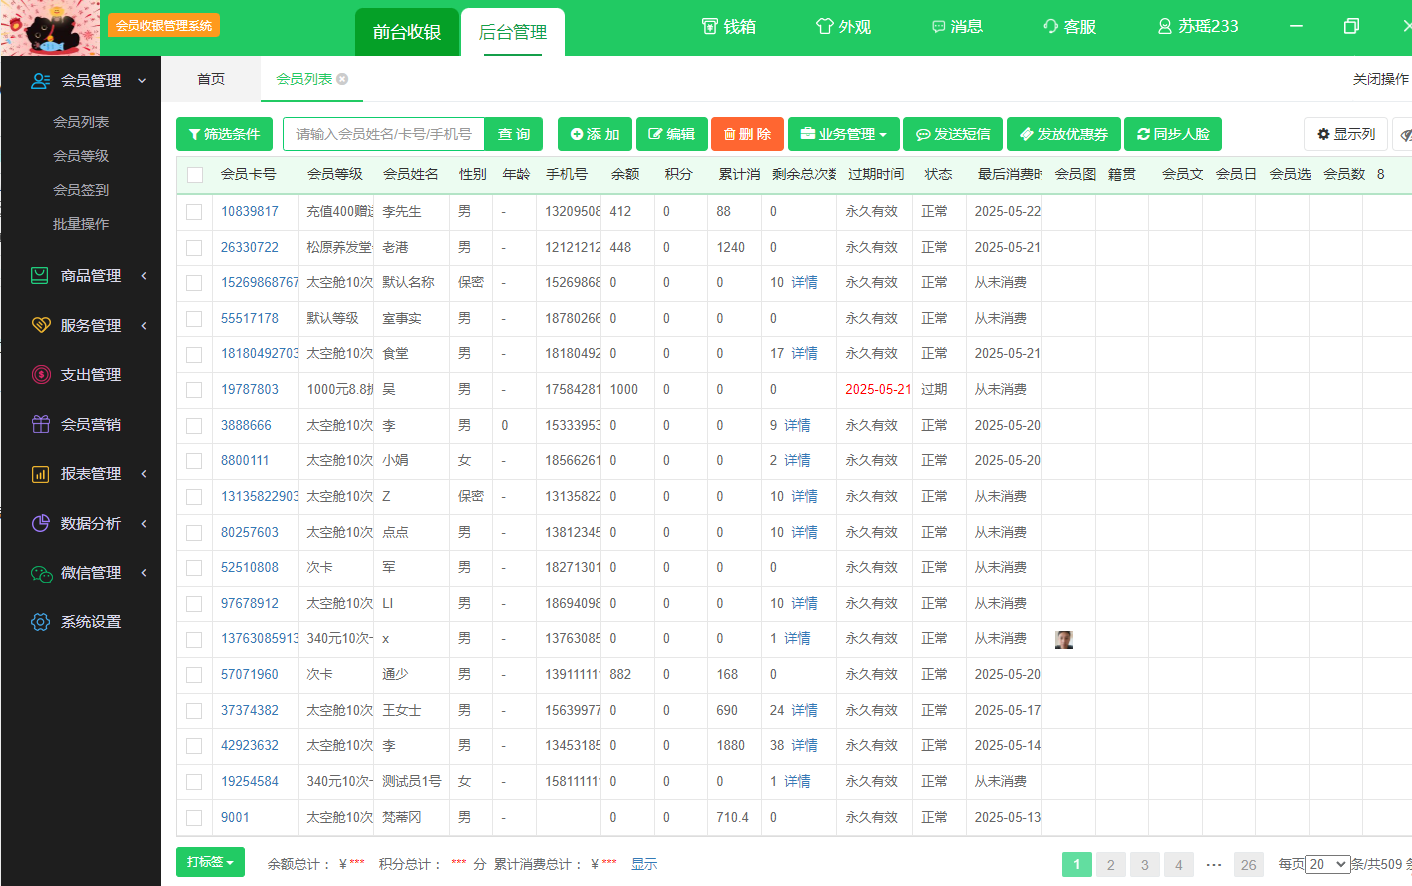Image resolution: width=1412 pixels, height=886 pixels.
Task: Click the 添加 add member button
Action: [x=595, y=134]
